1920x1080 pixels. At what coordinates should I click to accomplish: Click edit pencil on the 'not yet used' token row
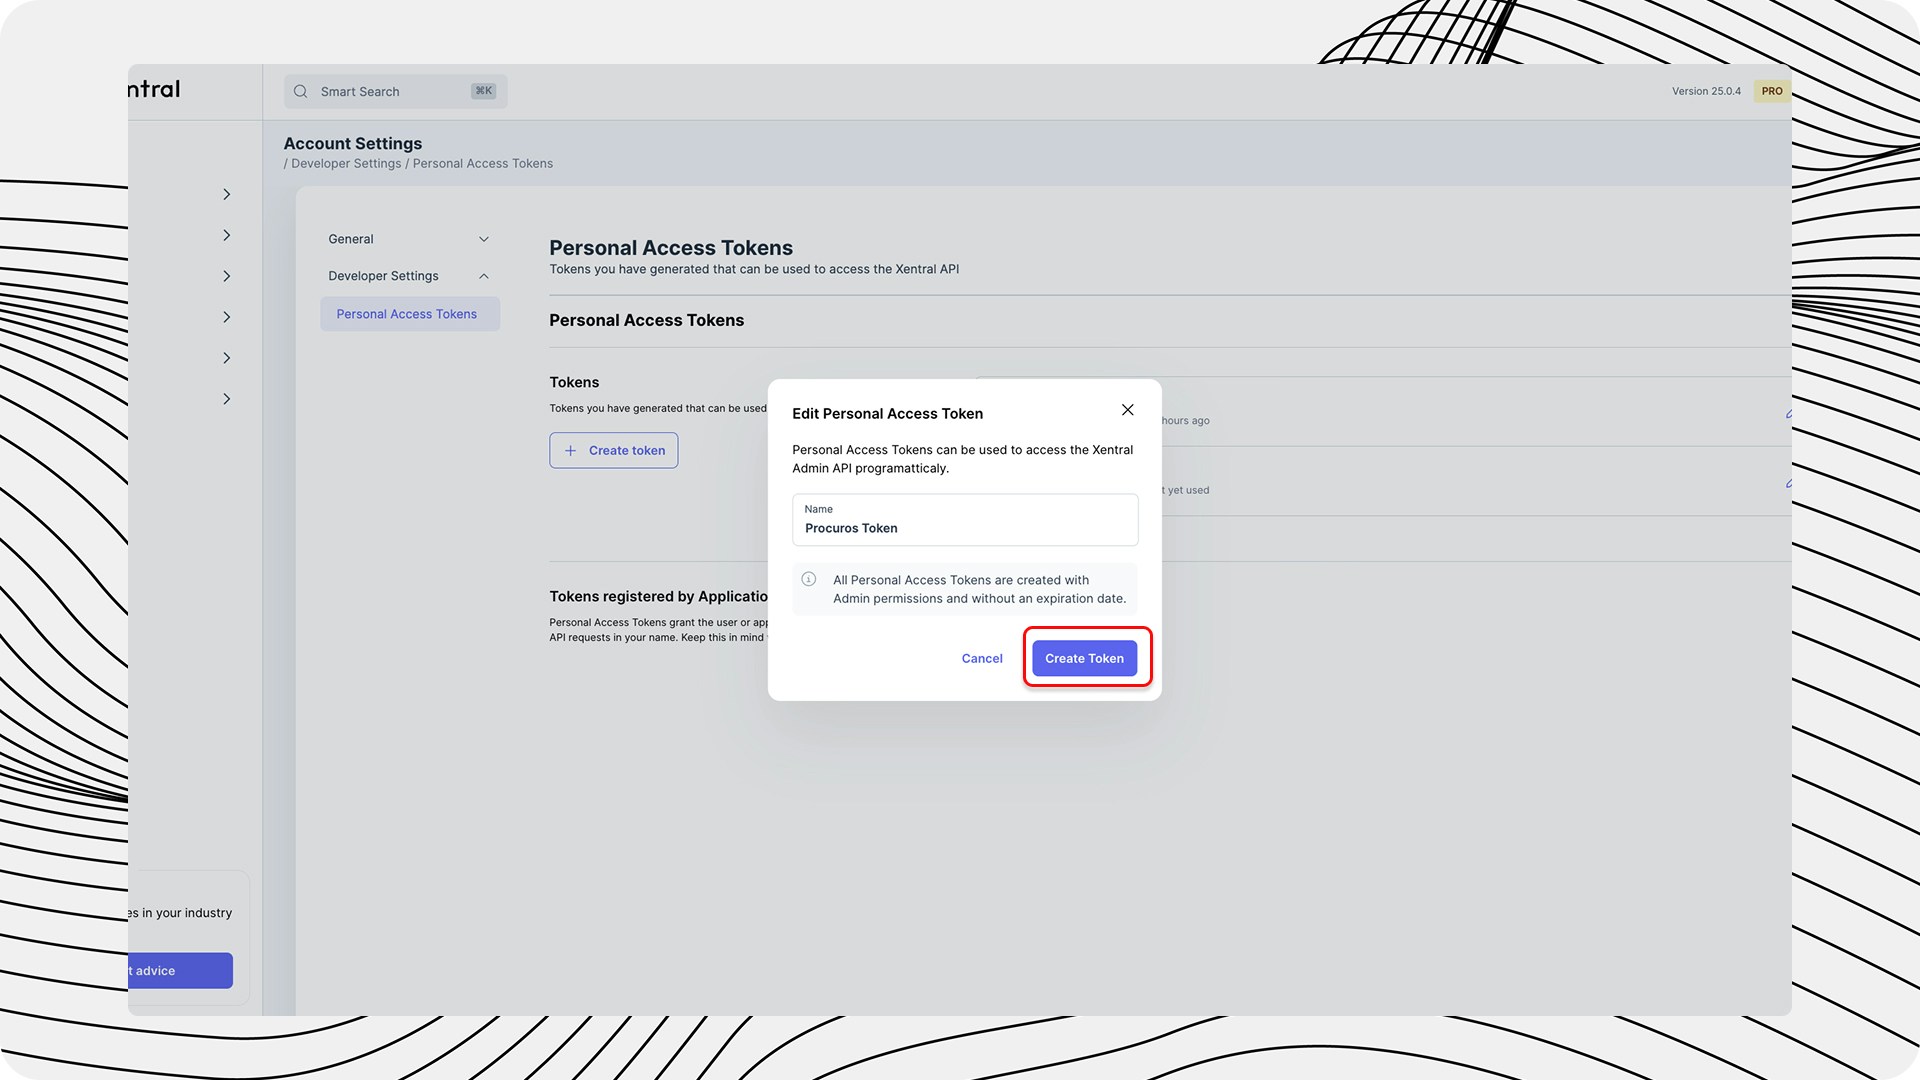1787,484
